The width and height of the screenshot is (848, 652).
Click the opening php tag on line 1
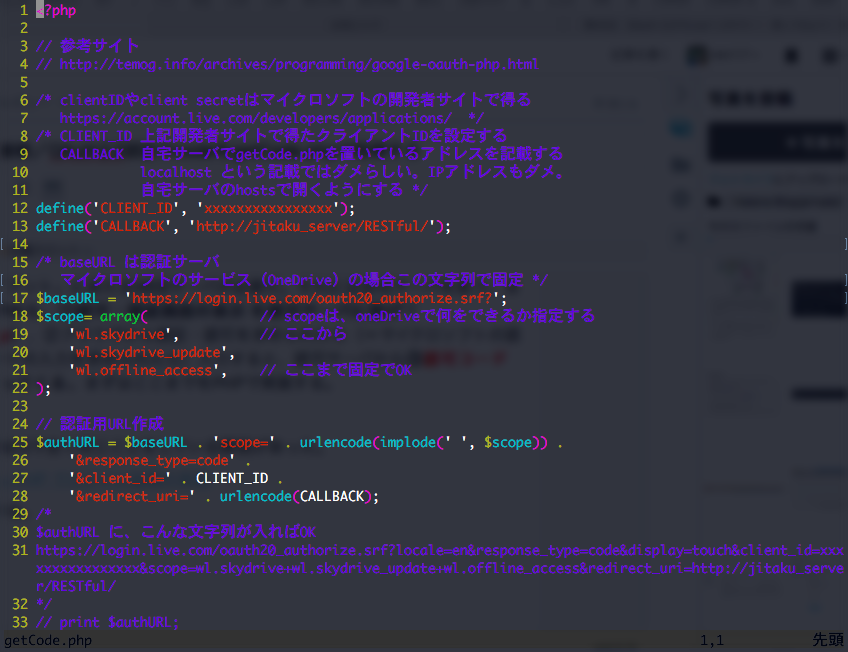point(55,10)
